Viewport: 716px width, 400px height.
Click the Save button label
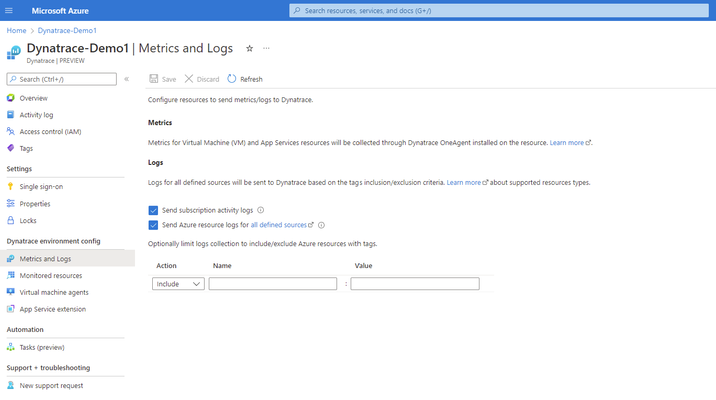coord(168,79)
